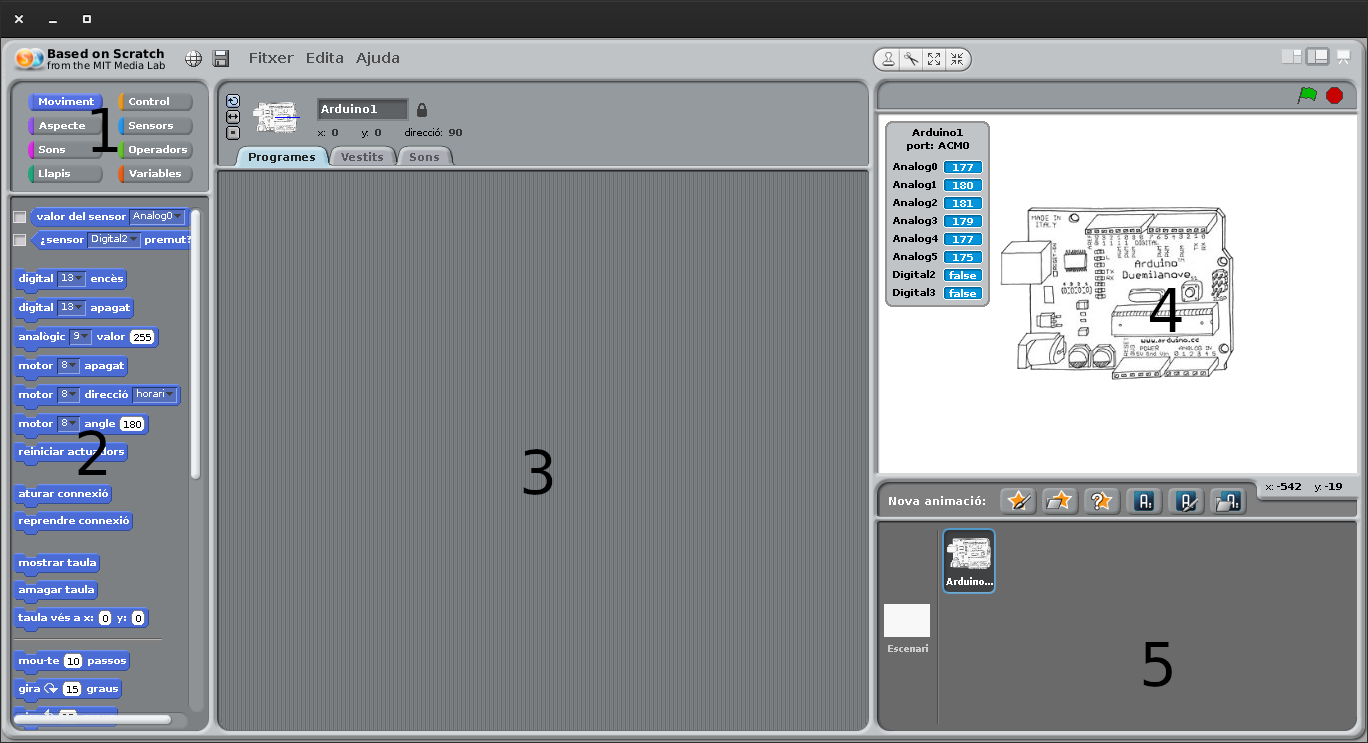Select the Control block category
Image resolution: width=1368 pixels, height=743 pixels.
coord(155,101)
